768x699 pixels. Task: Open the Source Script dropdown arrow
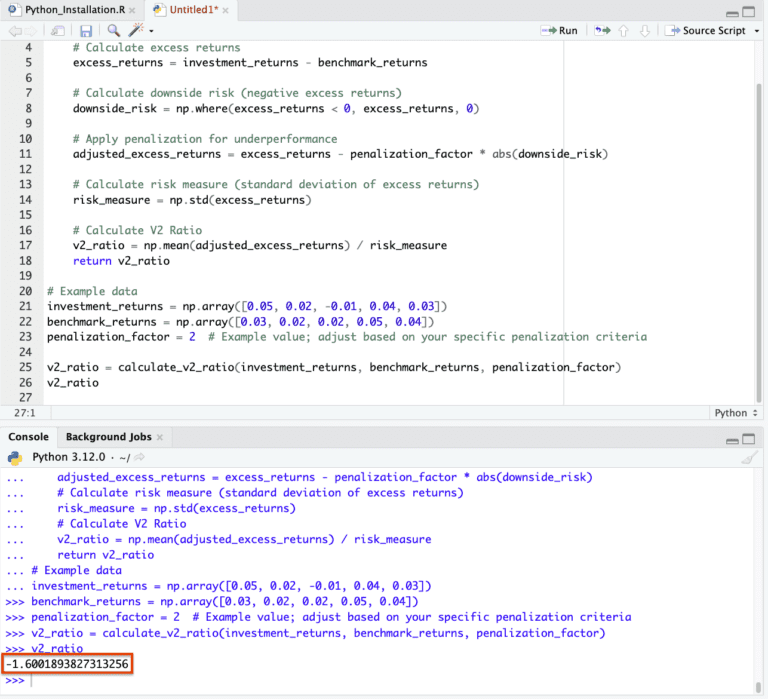pyautogui.click(x=756, y=31)
